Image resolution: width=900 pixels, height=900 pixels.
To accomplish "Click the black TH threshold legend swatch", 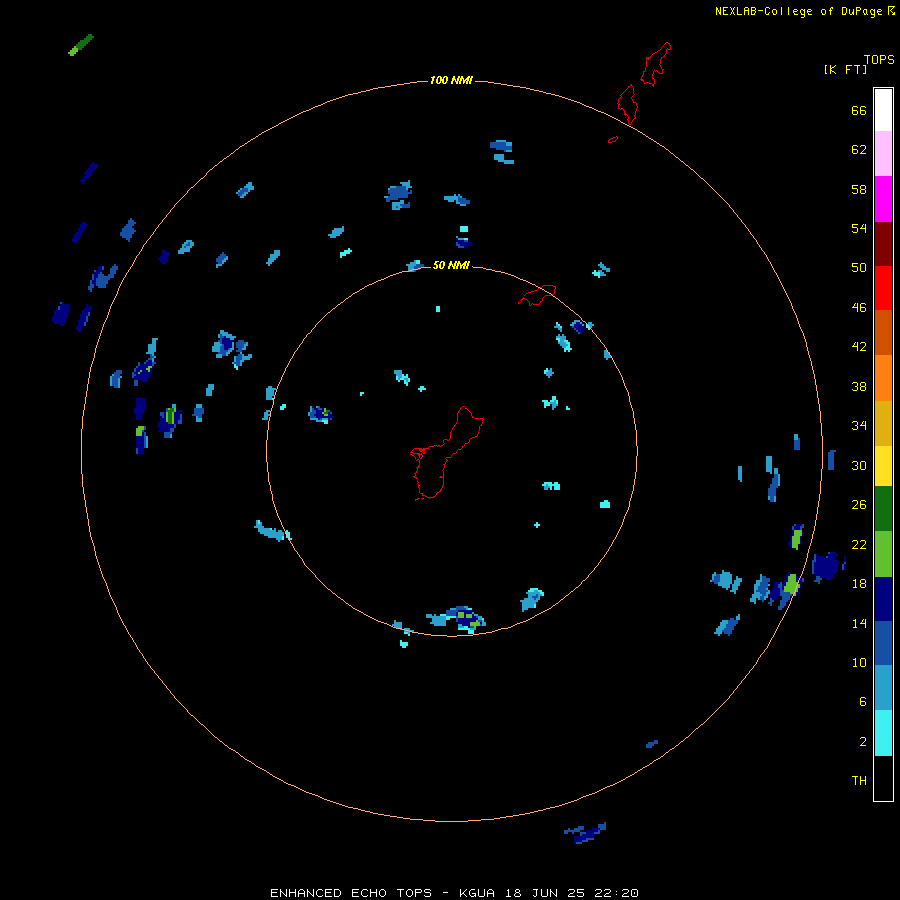I will [x=883, y=778].
